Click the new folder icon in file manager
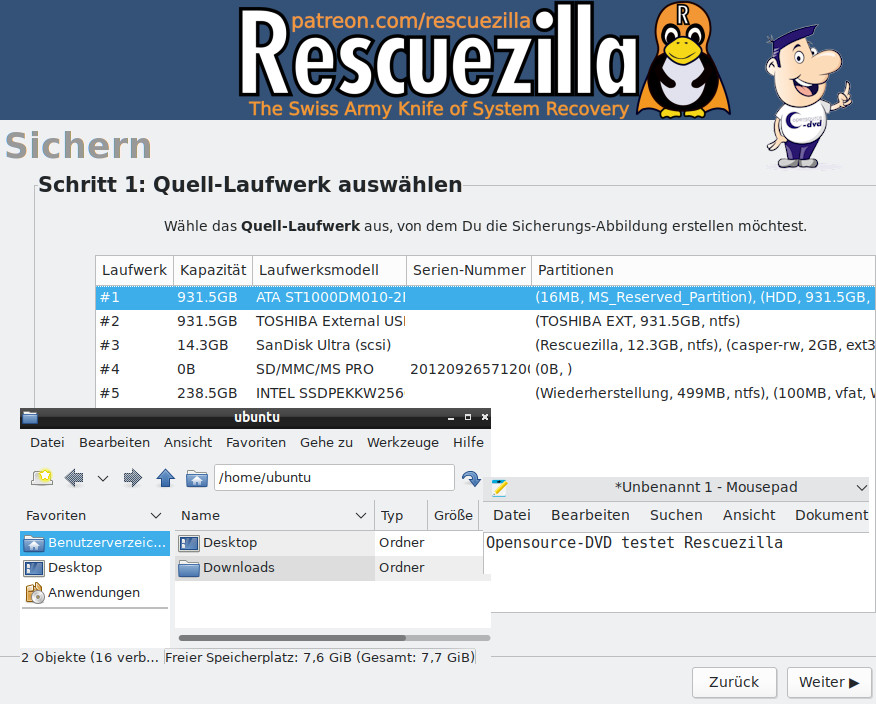The image size is (876, 704). click(x=41, y=478)
